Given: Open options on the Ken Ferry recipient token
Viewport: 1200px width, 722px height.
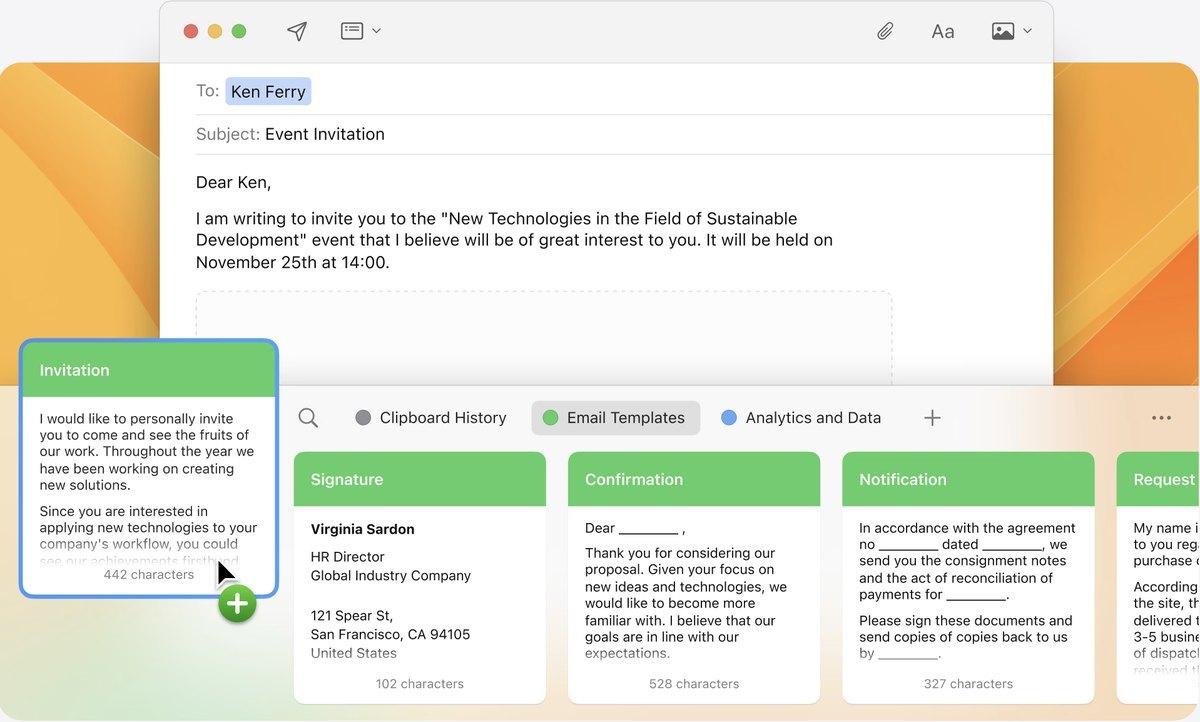Looking at the screenshot, I should (267, 91).
